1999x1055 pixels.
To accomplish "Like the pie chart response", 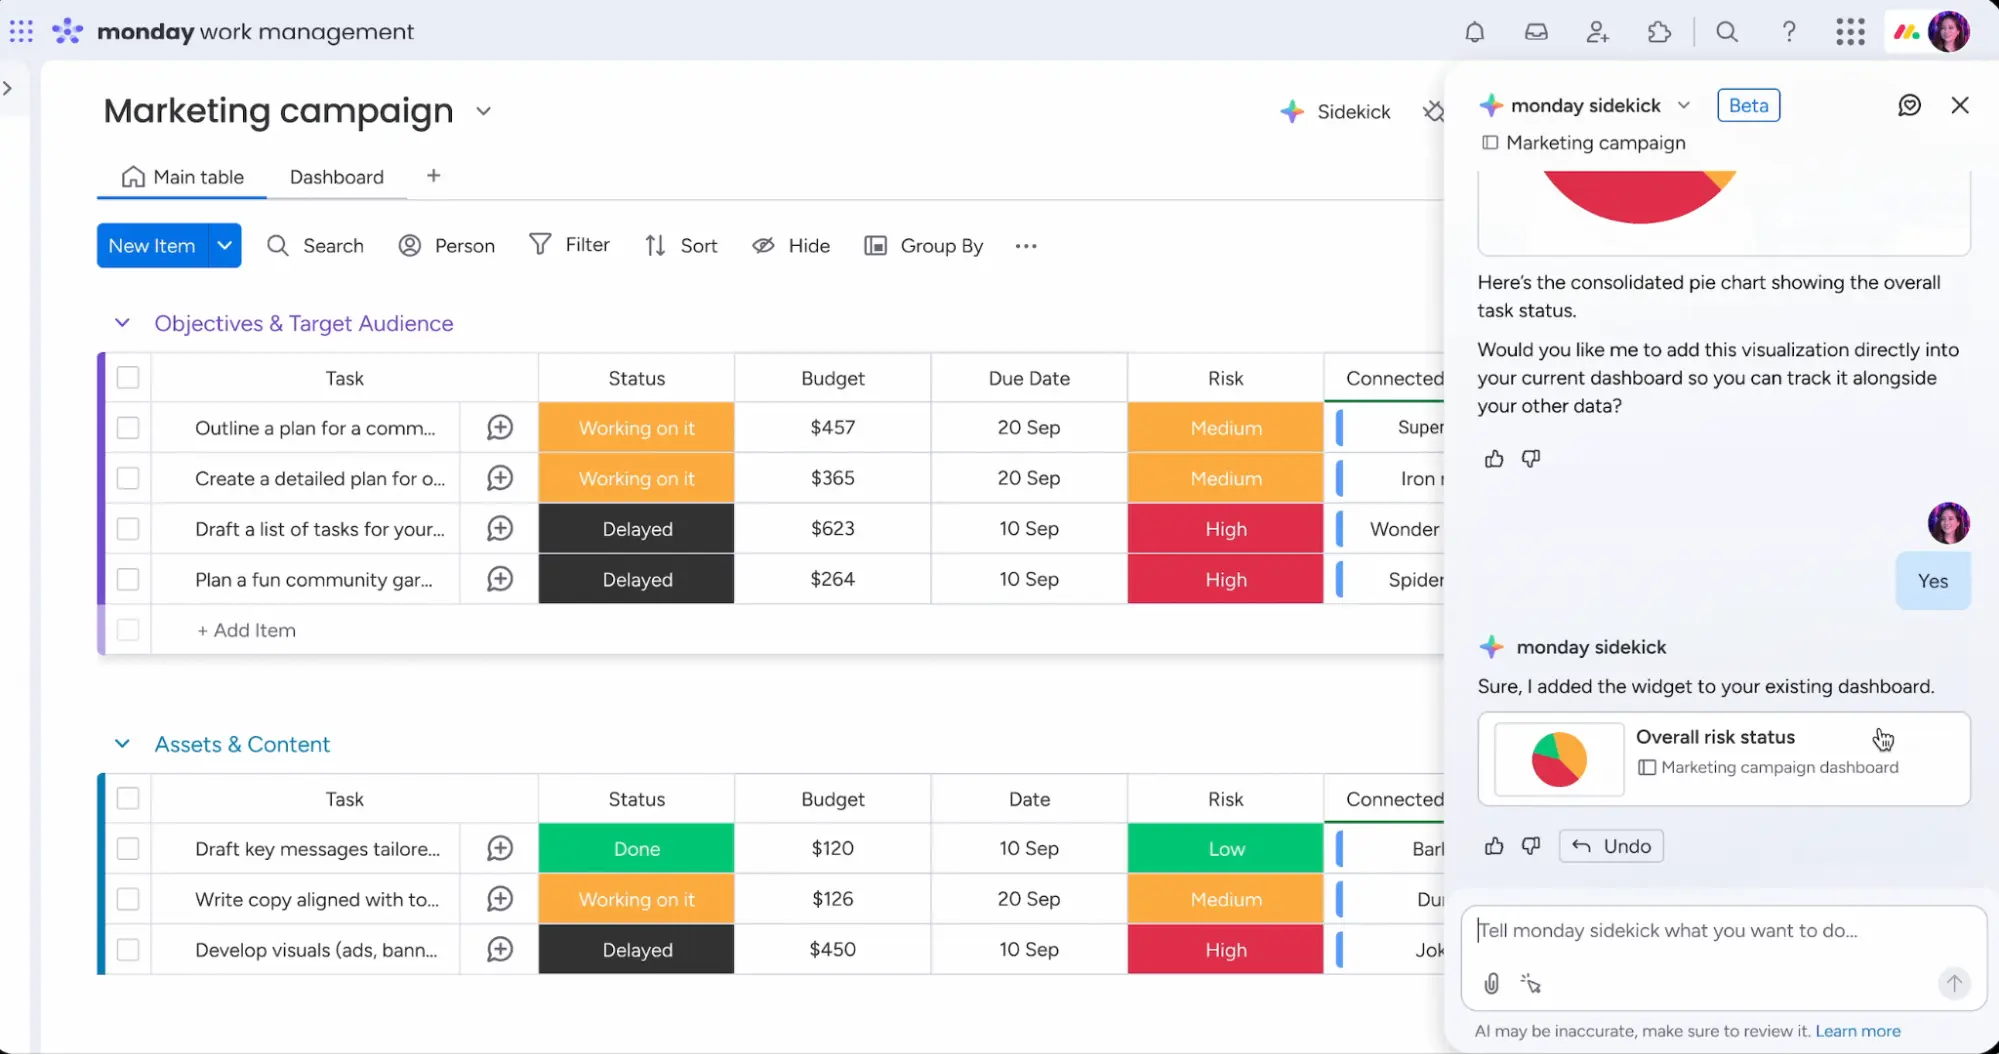I will (x=1494, y=459).
